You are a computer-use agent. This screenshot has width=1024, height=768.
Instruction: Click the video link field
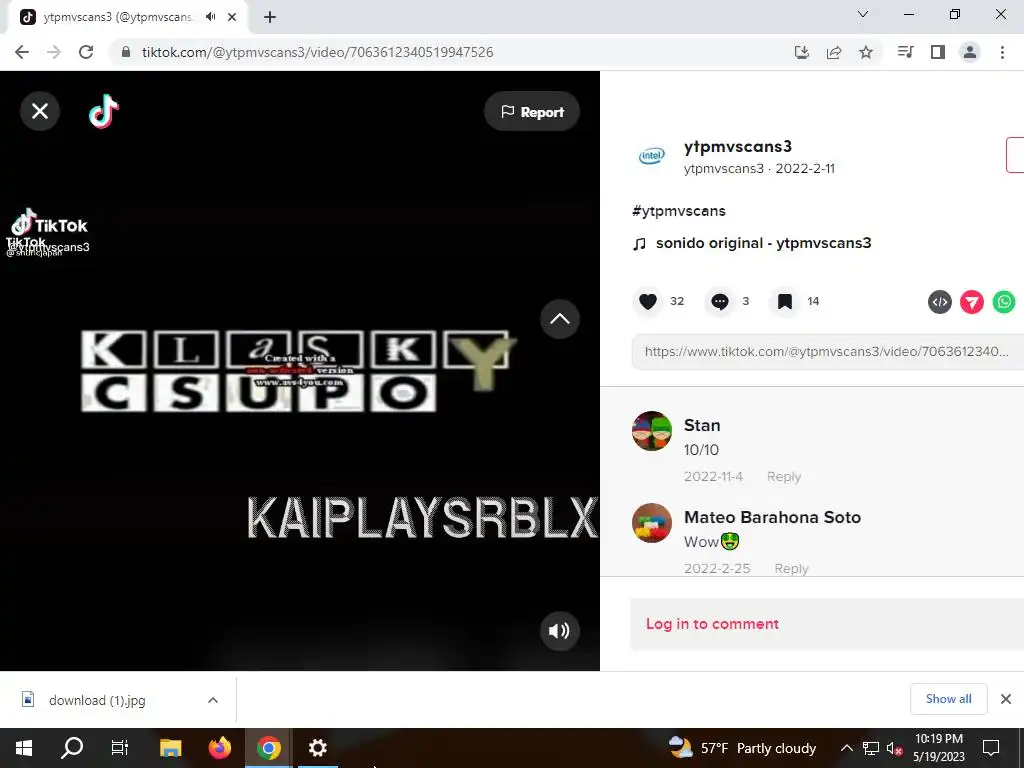click(827, 352)
